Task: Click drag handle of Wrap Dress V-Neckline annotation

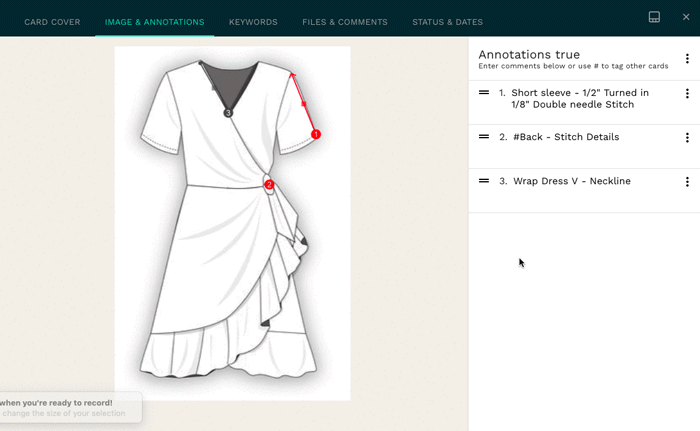Action: tap(484, 181)
